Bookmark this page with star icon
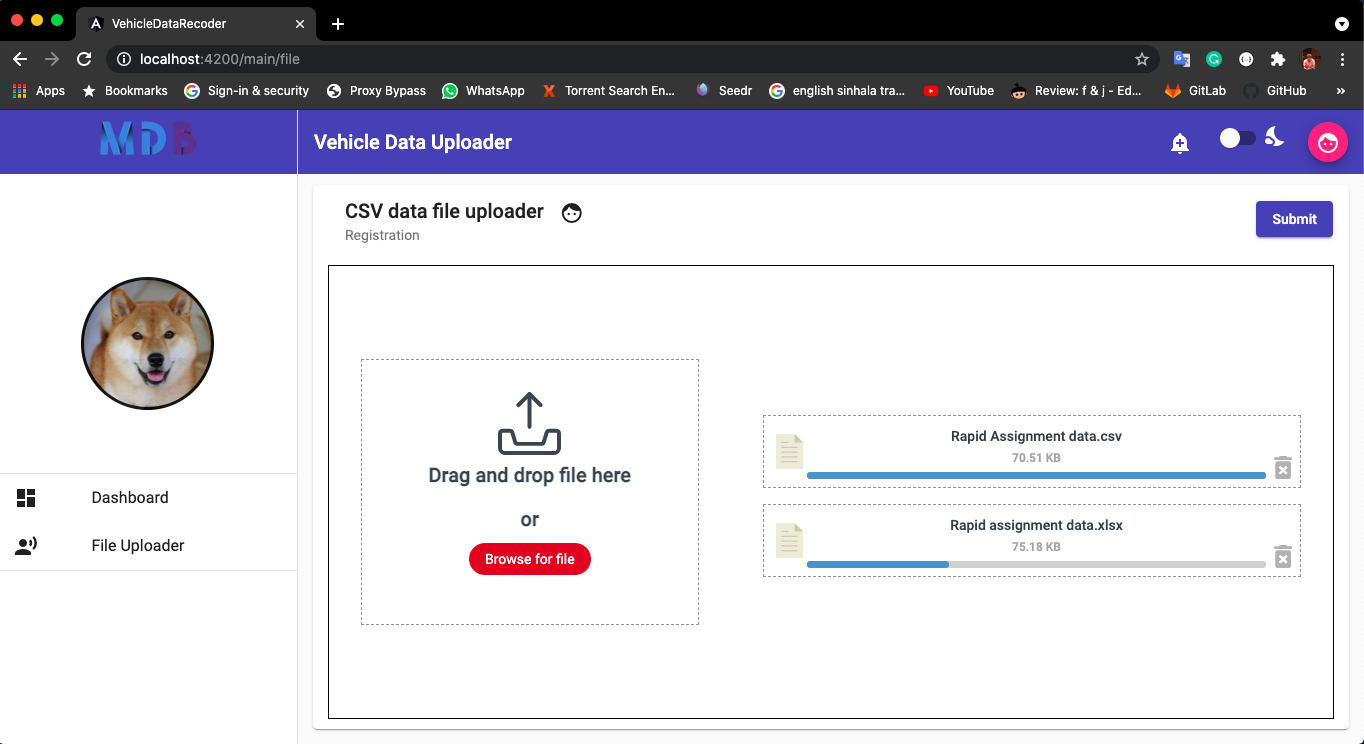The image size is (1364, 744). 1141,59
